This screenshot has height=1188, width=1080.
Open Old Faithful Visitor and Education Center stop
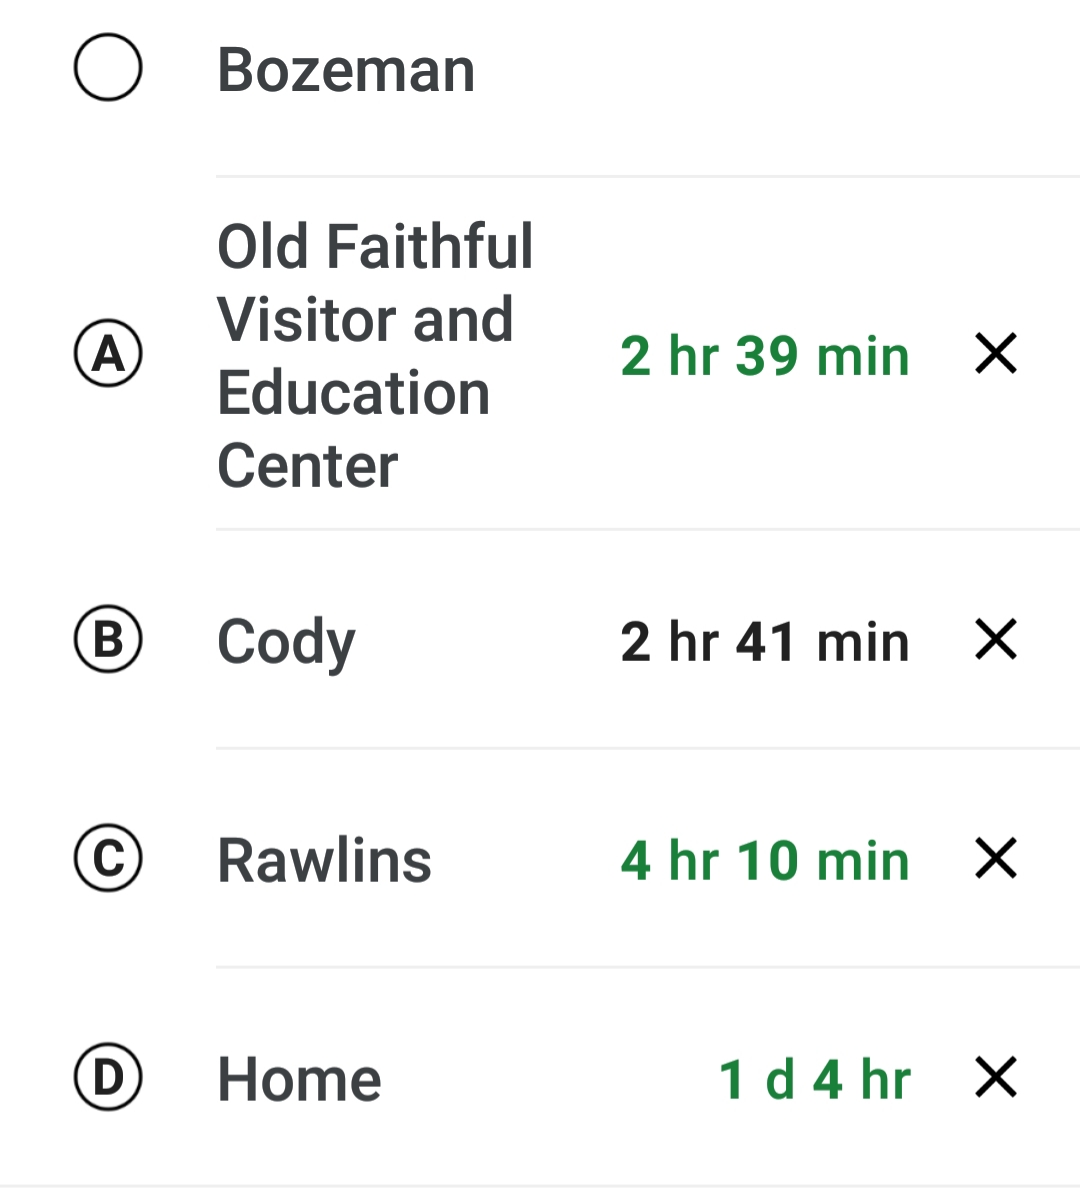click(x=375, y=355)
